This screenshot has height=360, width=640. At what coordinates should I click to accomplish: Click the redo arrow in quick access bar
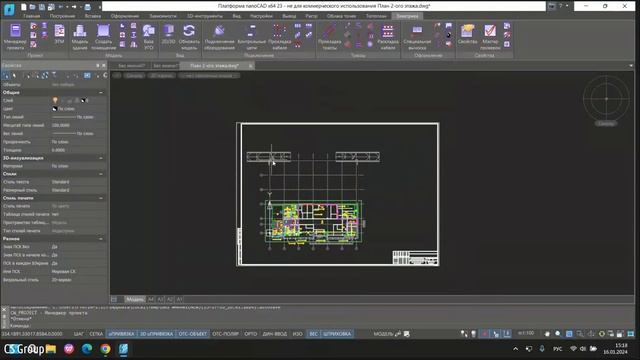click(x=74, y=7)
